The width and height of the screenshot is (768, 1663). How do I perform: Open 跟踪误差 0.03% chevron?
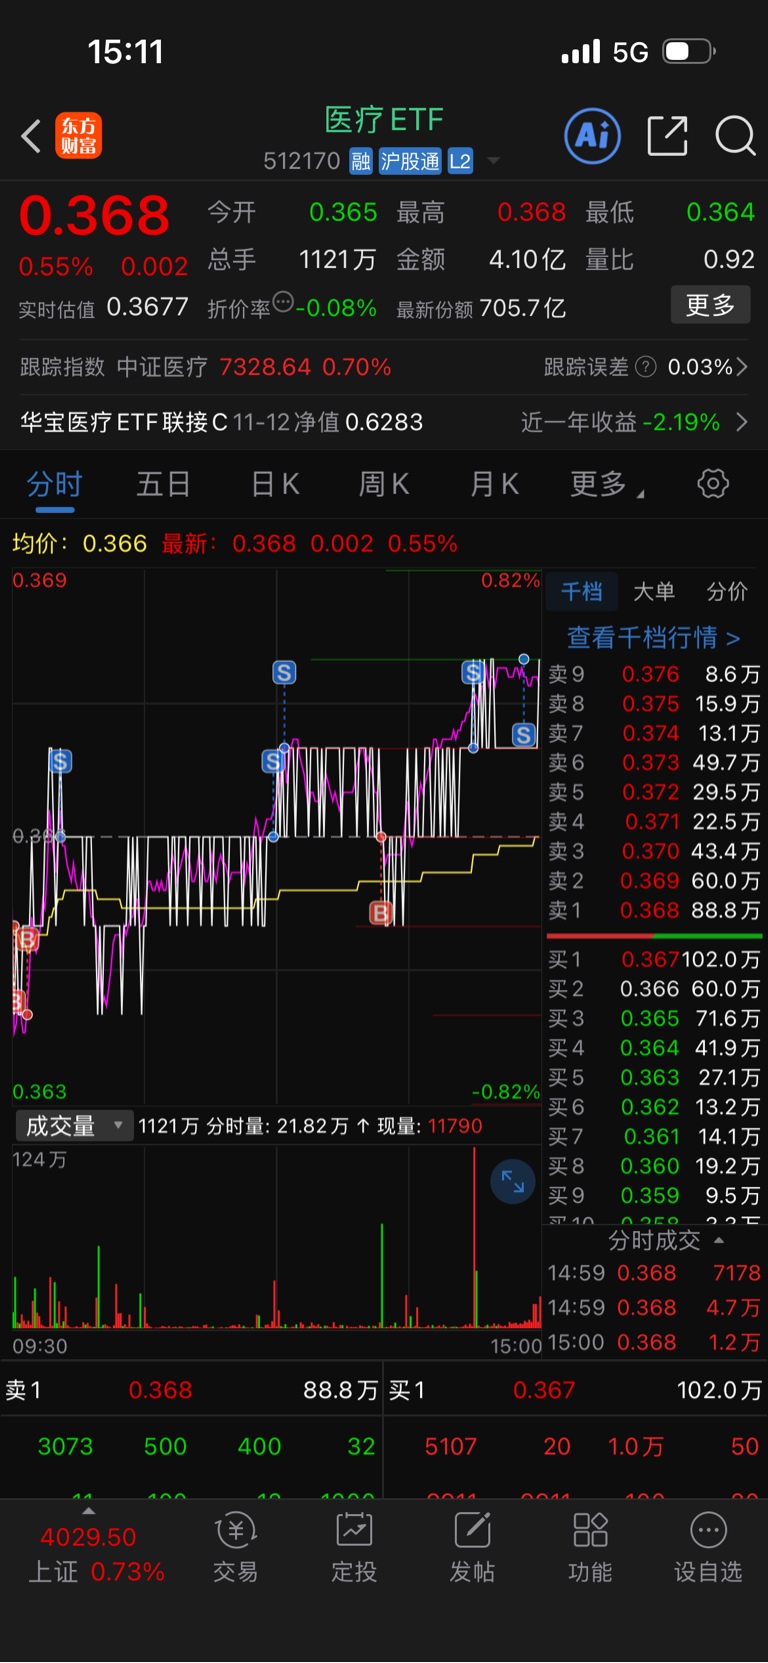742,367
